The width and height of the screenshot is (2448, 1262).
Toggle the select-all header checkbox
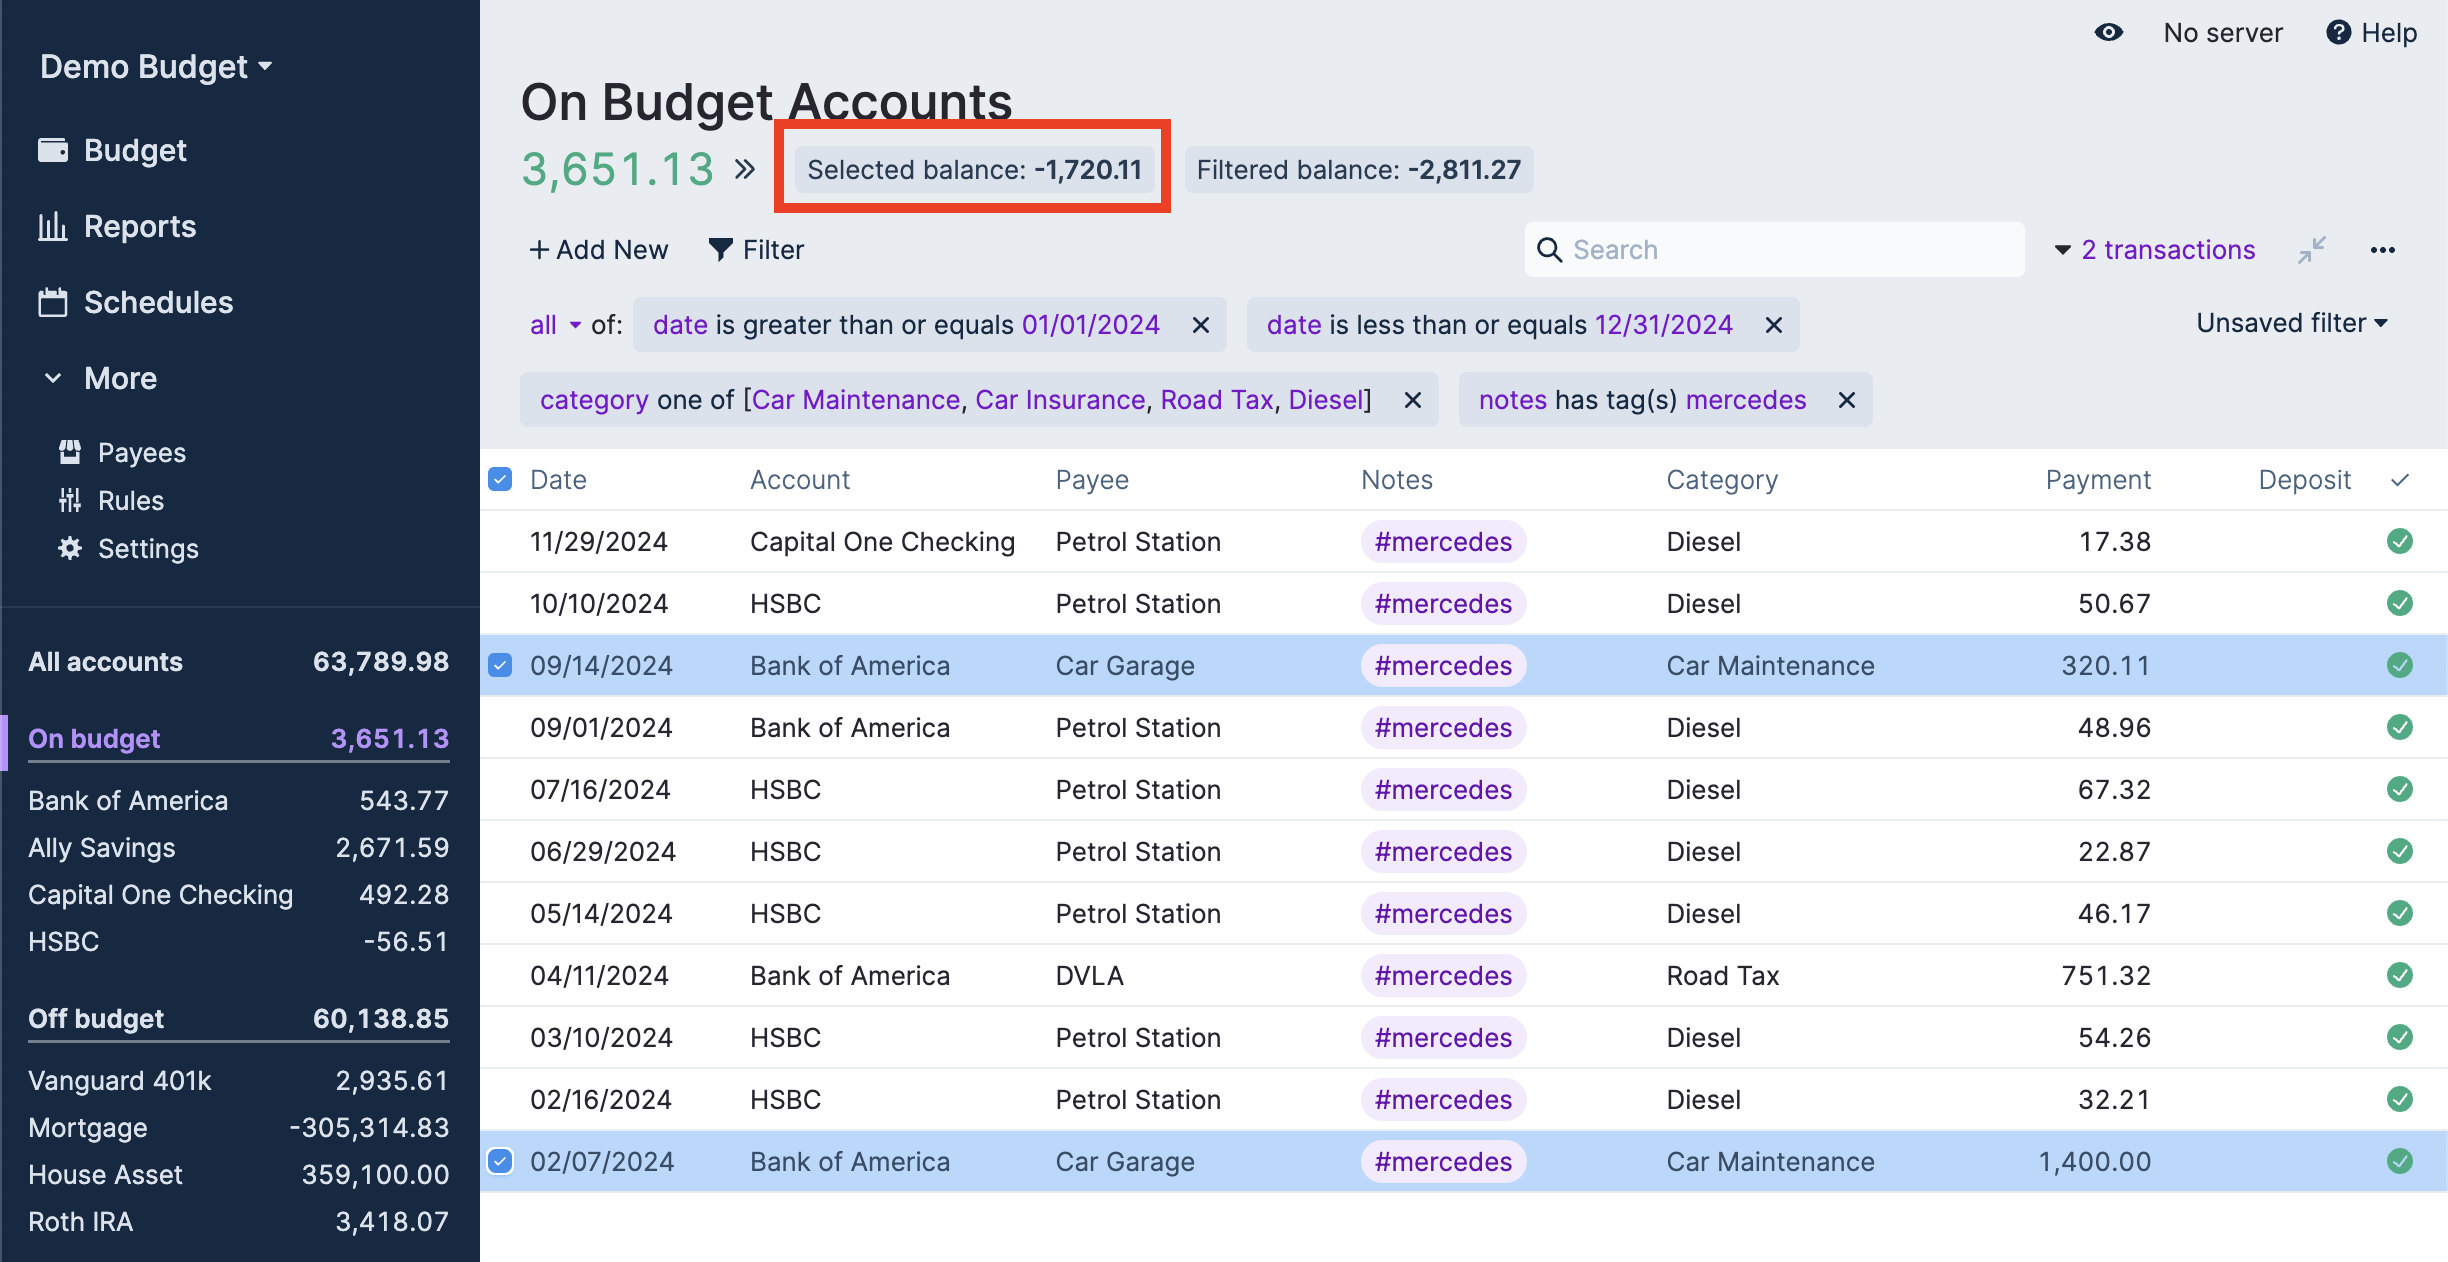(x=500, y=480)
